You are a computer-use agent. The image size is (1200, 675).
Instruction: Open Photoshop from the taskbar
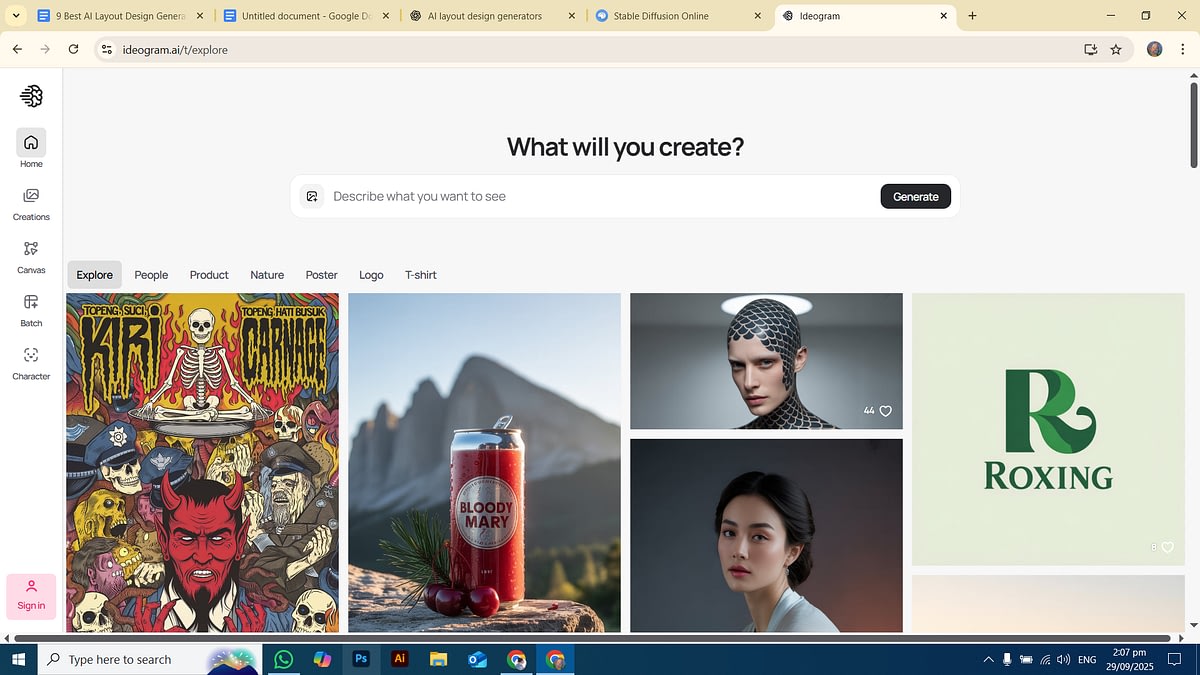tap(361, 659)
